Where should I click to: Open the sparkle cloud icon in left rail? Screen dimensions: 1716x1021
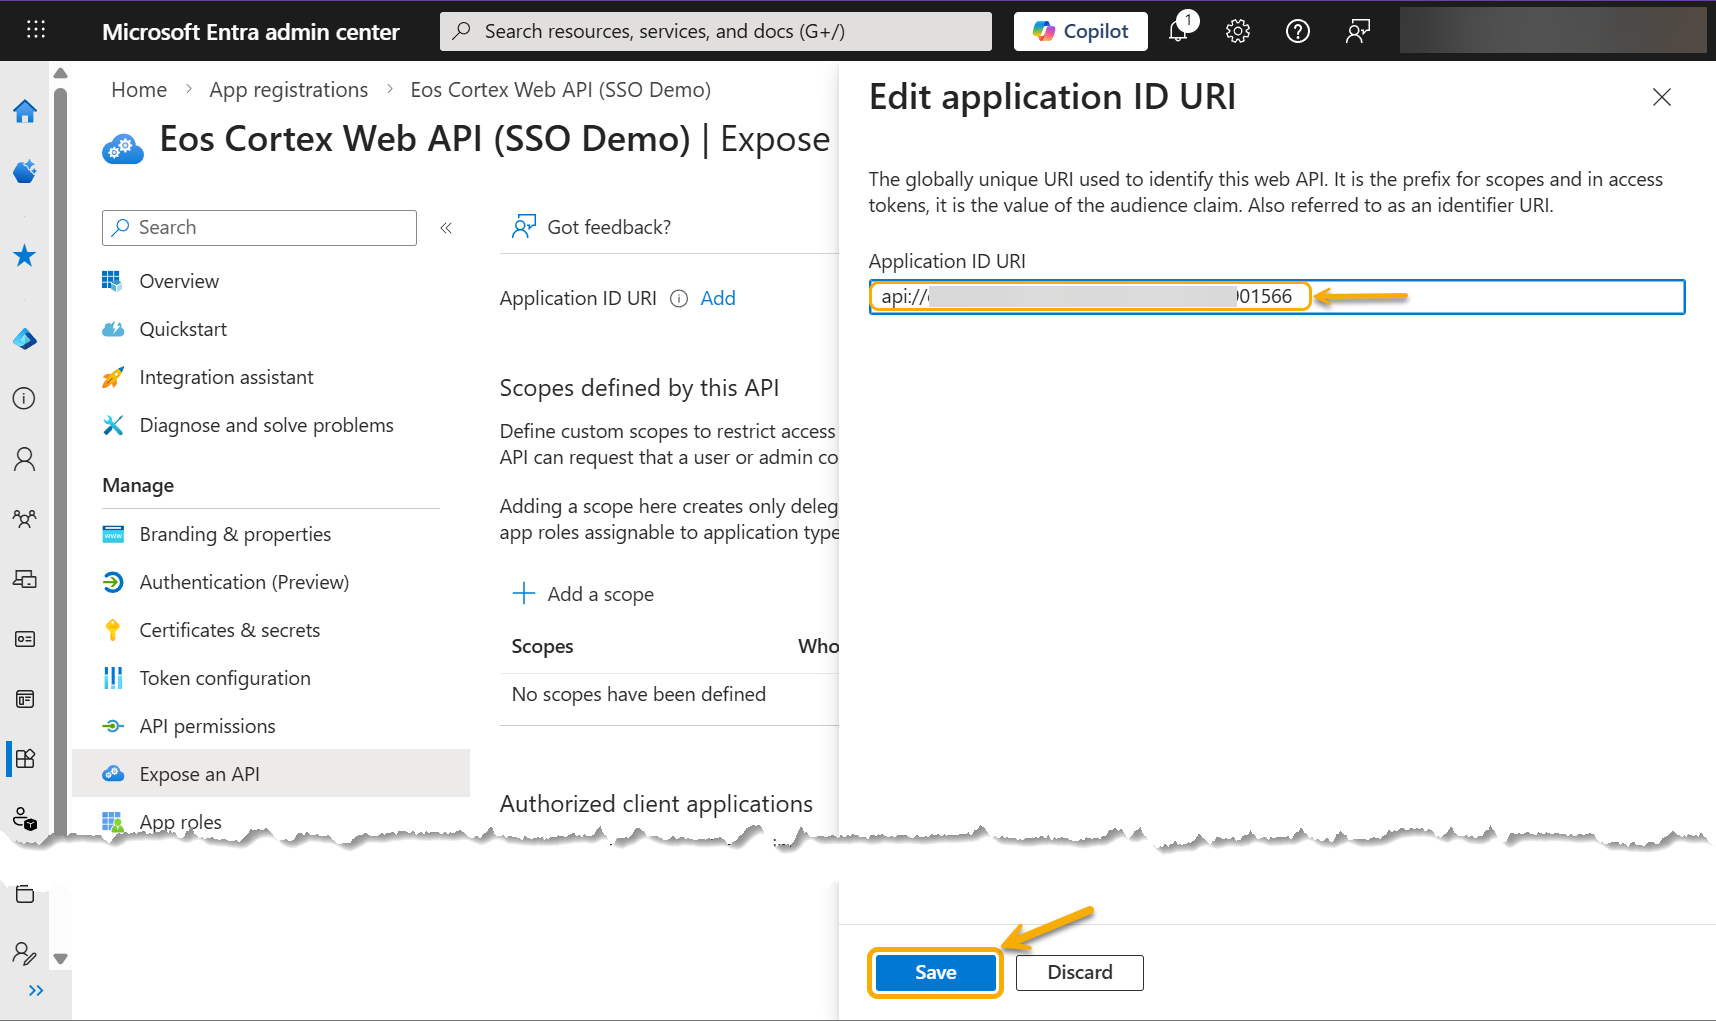(x=25, y=171)
